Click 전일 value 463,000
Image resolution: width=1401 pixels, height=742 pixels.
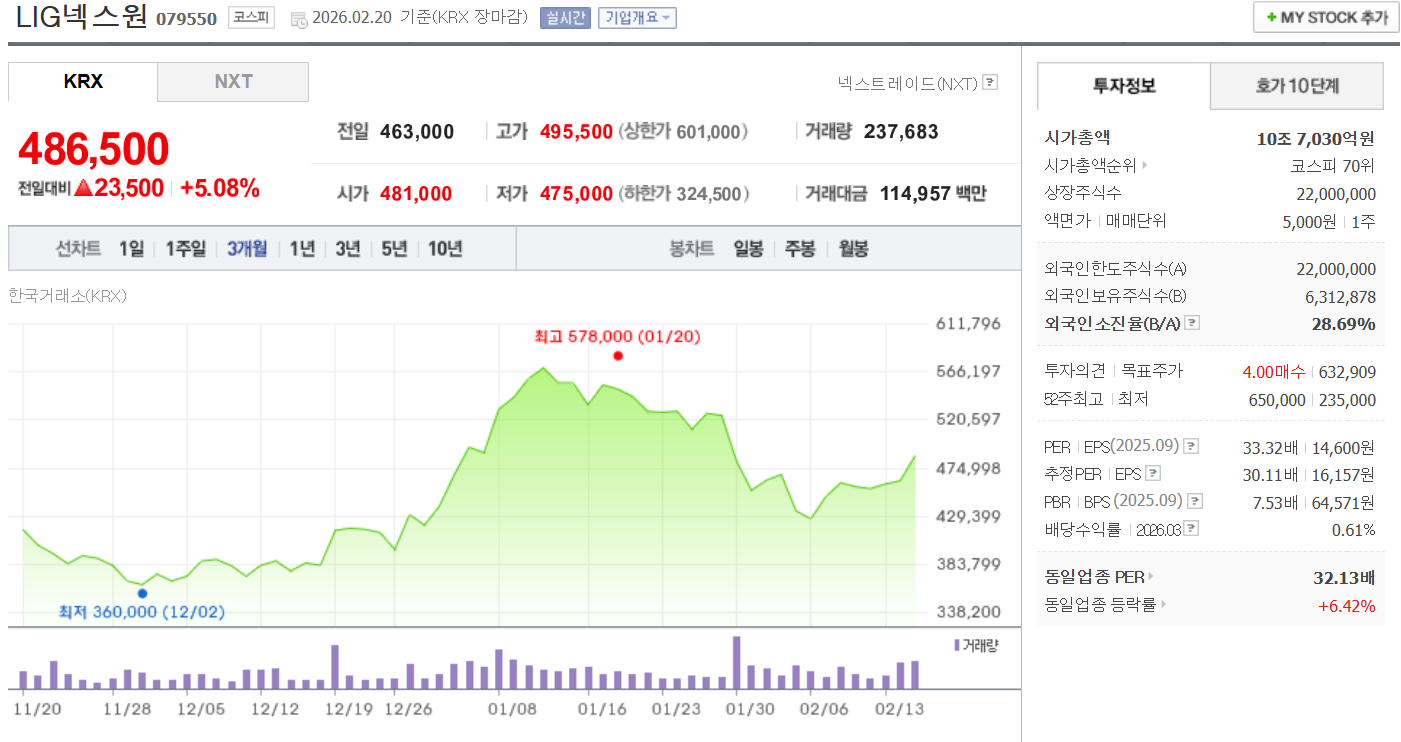pyautogui.click(x=417, y=132)
